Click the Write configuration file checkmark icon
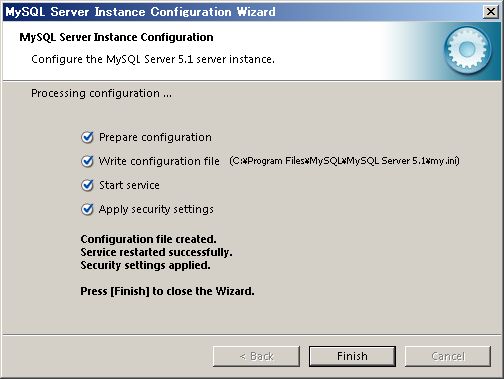504x379 pixels. (x=87, y=161)
